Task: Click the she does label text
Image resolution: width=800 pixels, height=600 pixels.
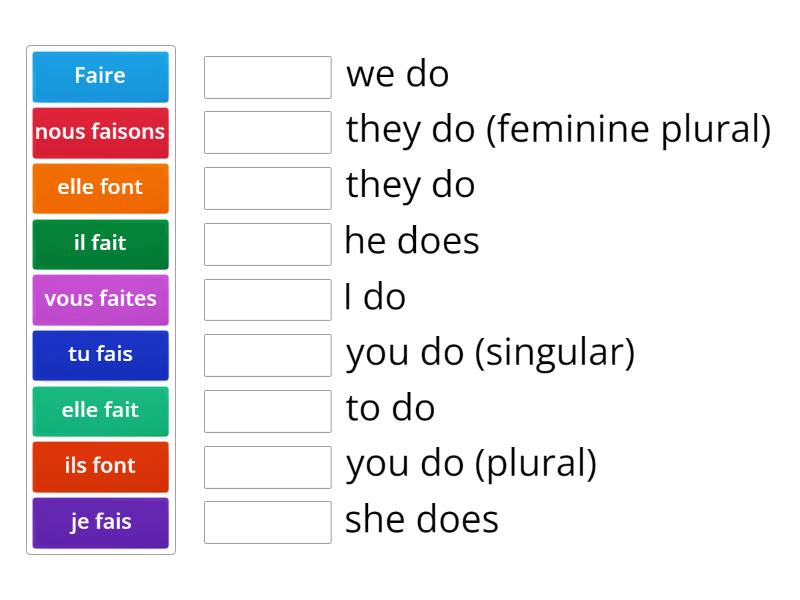Action: click(420, 519)
